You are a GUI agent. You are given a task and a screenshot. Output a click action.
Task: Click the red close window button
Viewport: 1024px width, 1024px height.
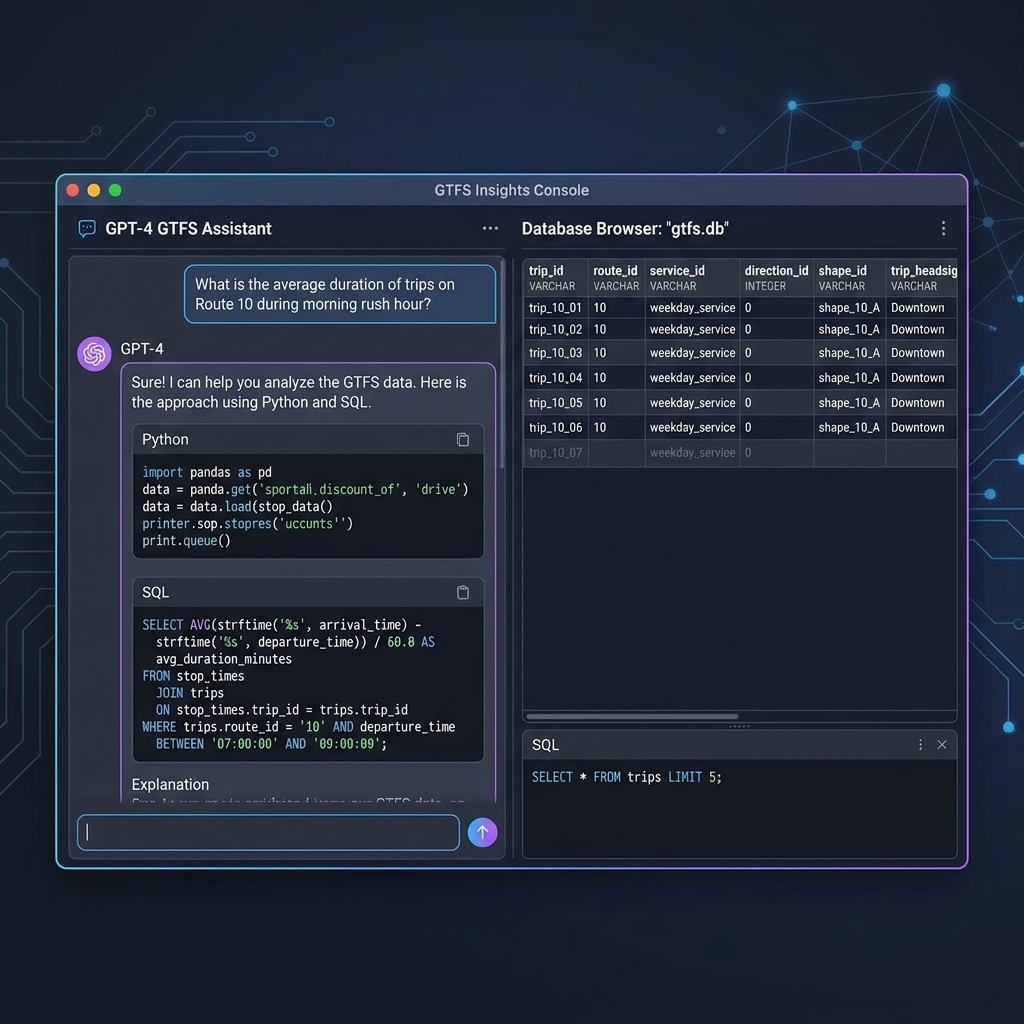(72, 190)
